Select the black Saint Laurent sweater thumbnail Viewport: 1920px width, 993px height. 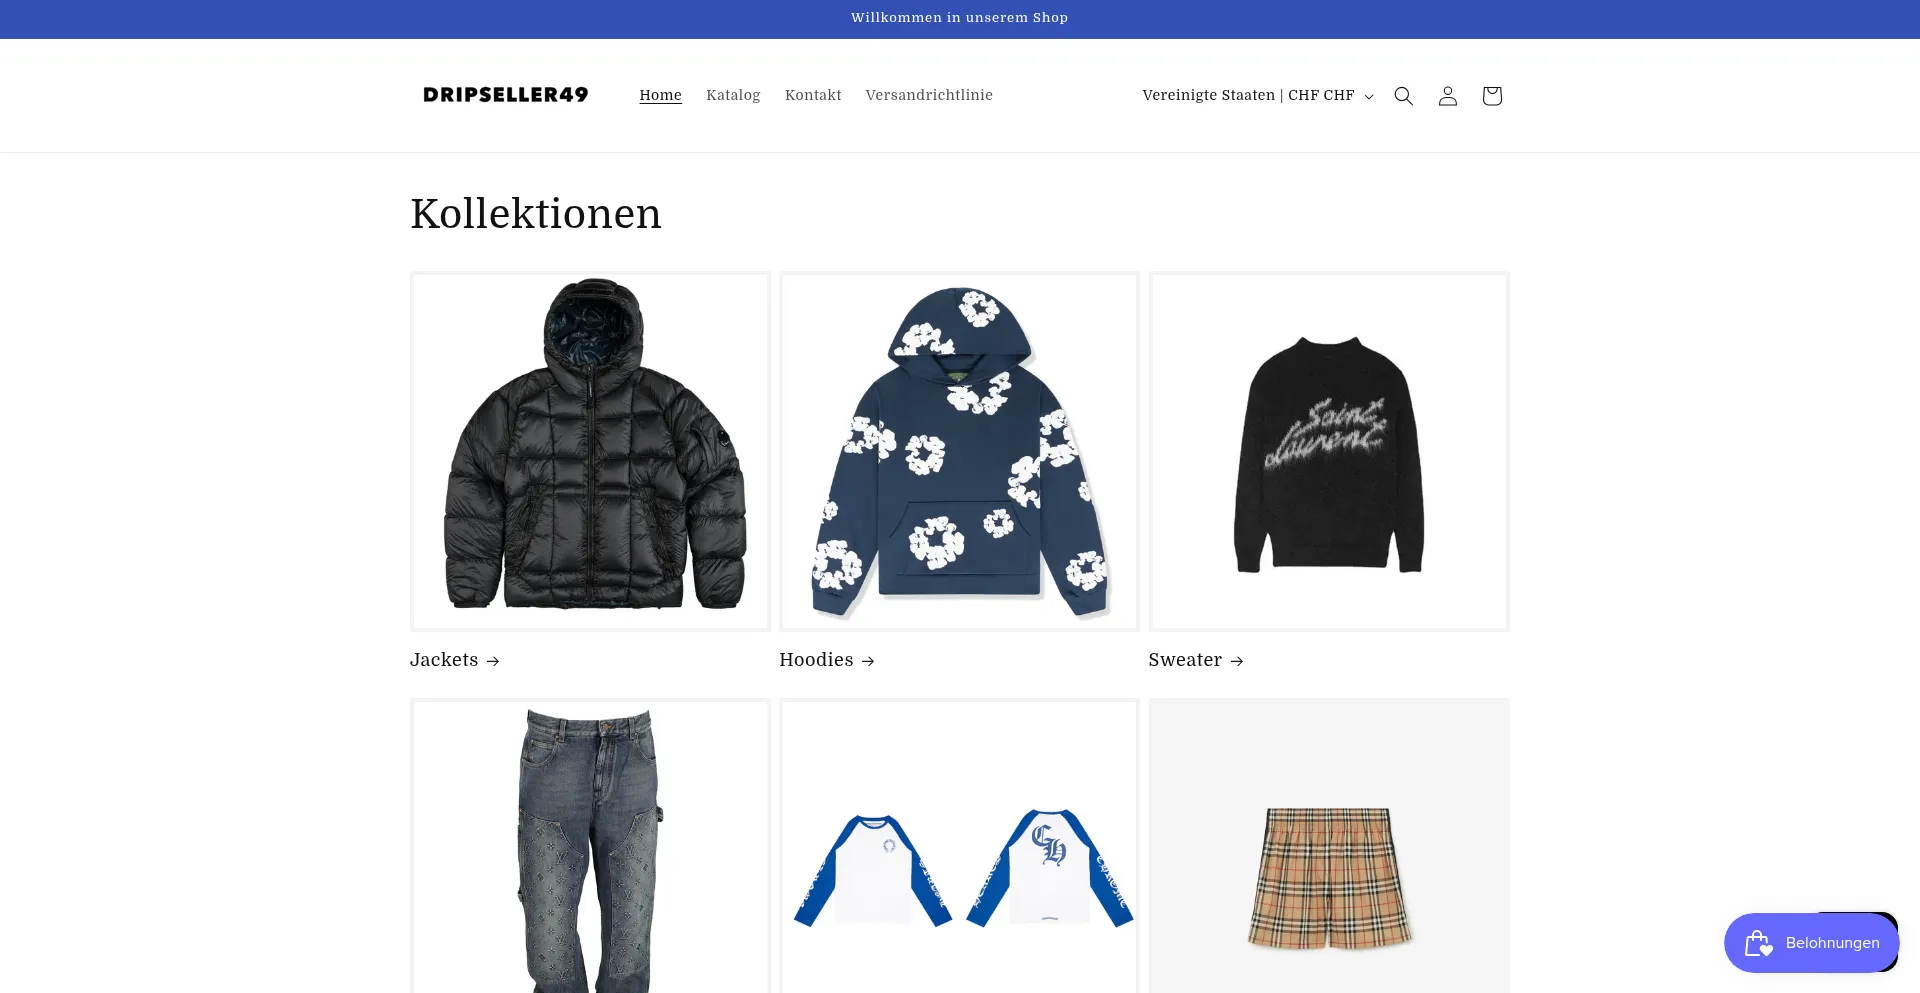tap(1329, 451)
